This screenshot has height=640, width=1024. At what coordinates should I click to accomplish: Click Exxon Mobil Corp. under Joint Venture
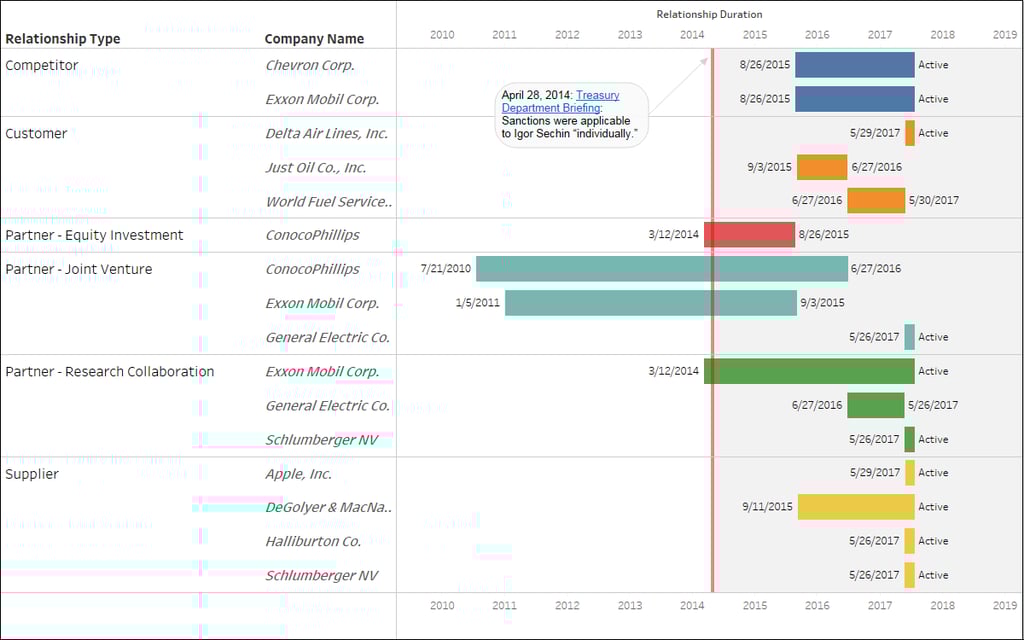click(322, 303)
